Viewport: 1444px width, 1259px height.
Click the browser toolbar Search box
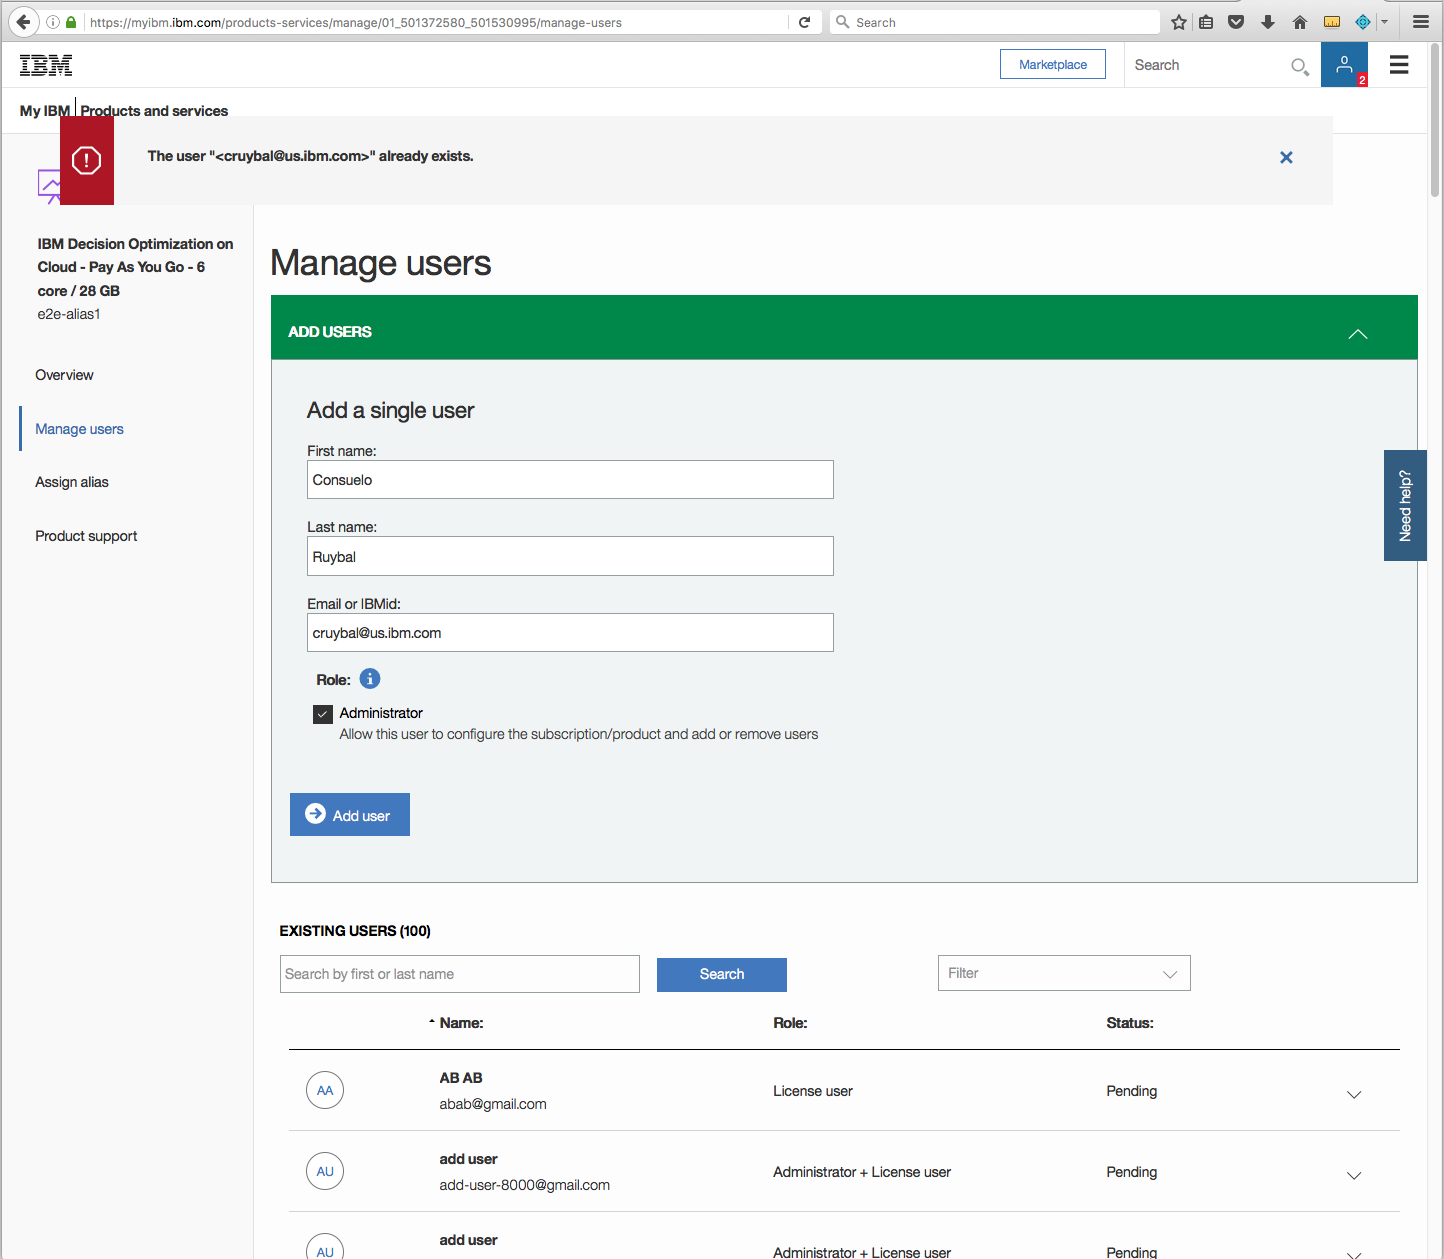coord(995,22)
